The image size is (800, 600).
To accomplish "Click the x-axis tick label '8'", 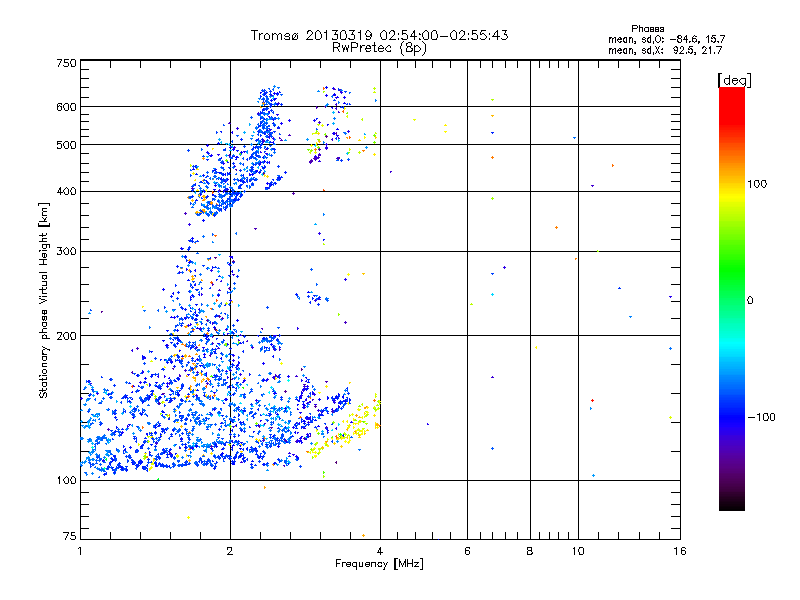I will (x=530, y=551).
